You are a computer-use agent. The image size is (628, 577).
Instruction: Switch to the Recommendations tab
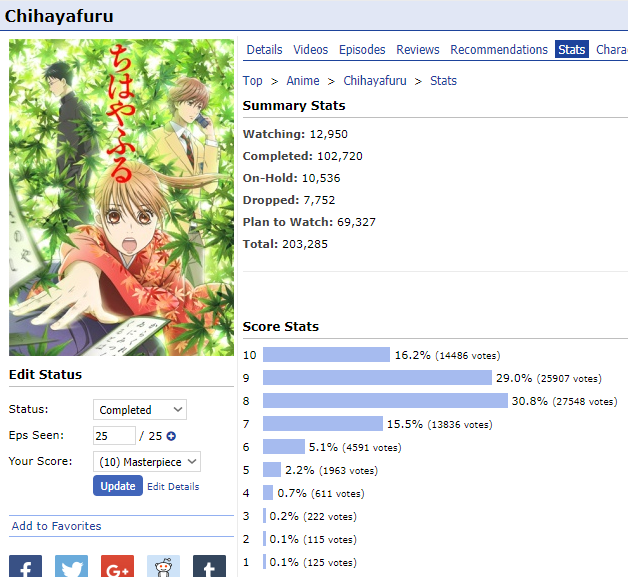499,50
